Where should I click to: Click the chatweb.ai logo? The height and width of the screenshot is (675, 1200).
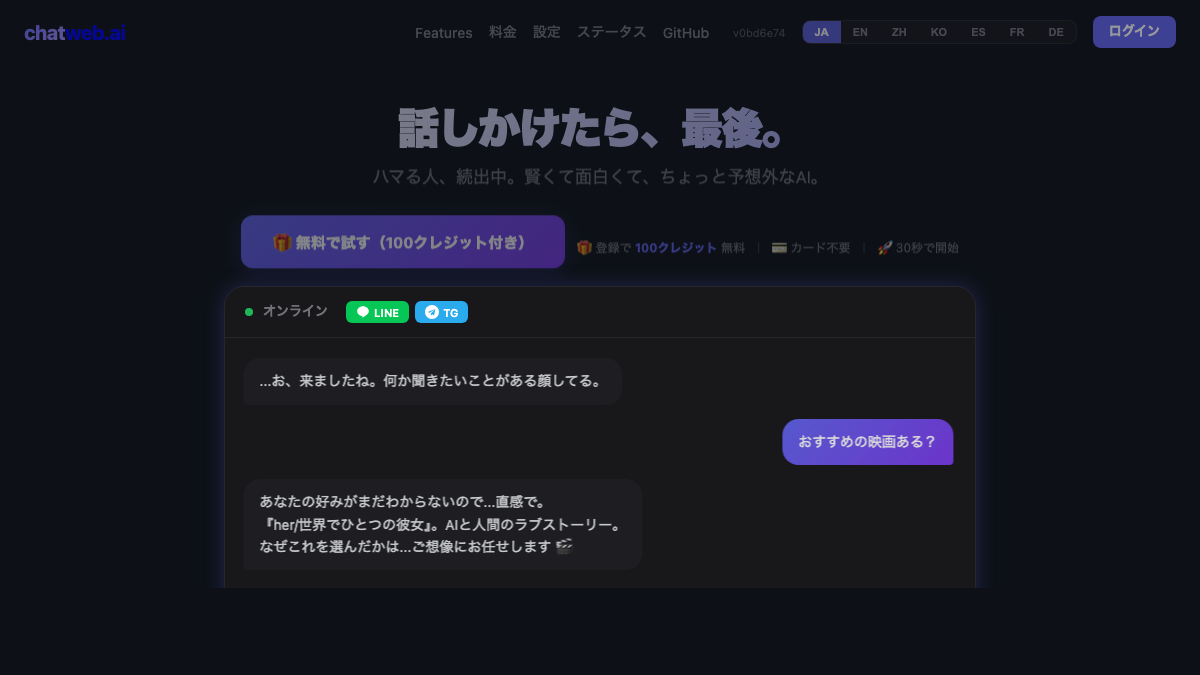[74, 32]
